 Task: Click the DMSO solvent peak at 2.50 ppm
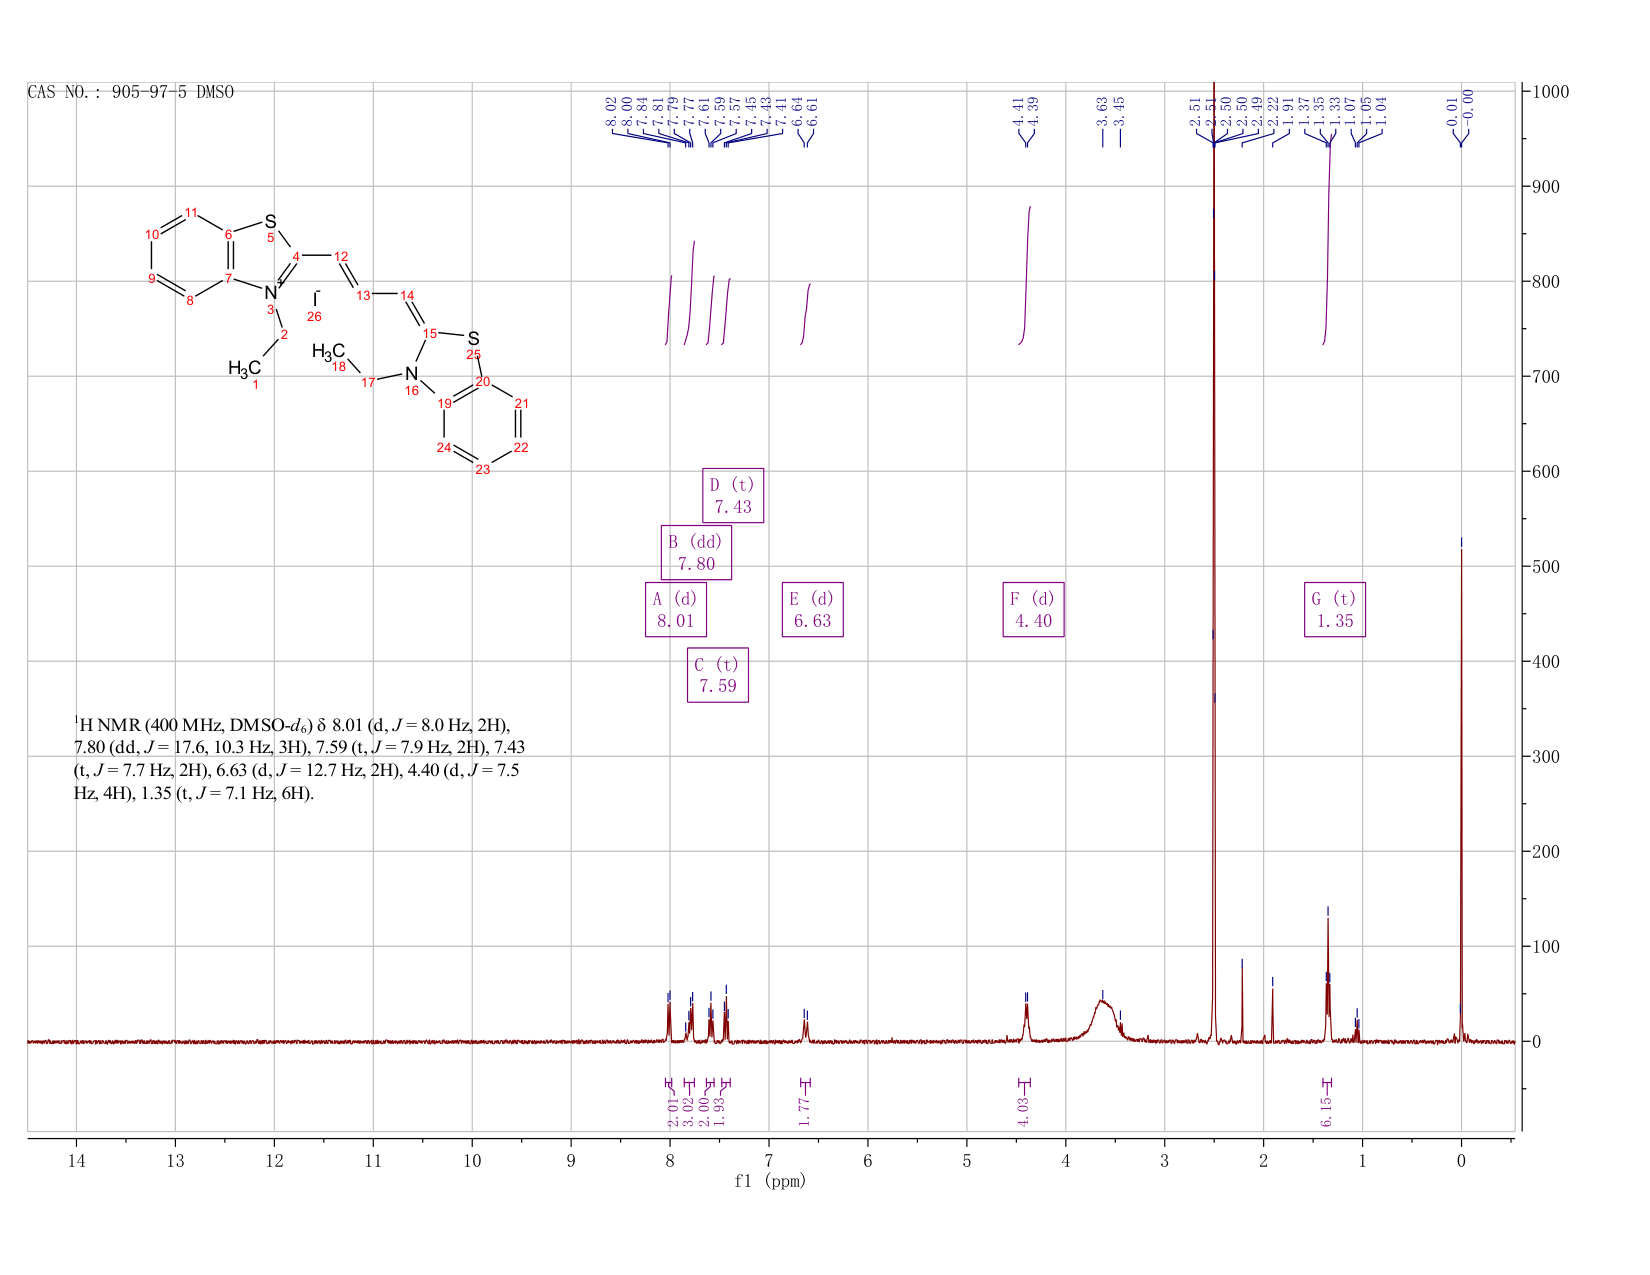click(x=1214, y=560)
